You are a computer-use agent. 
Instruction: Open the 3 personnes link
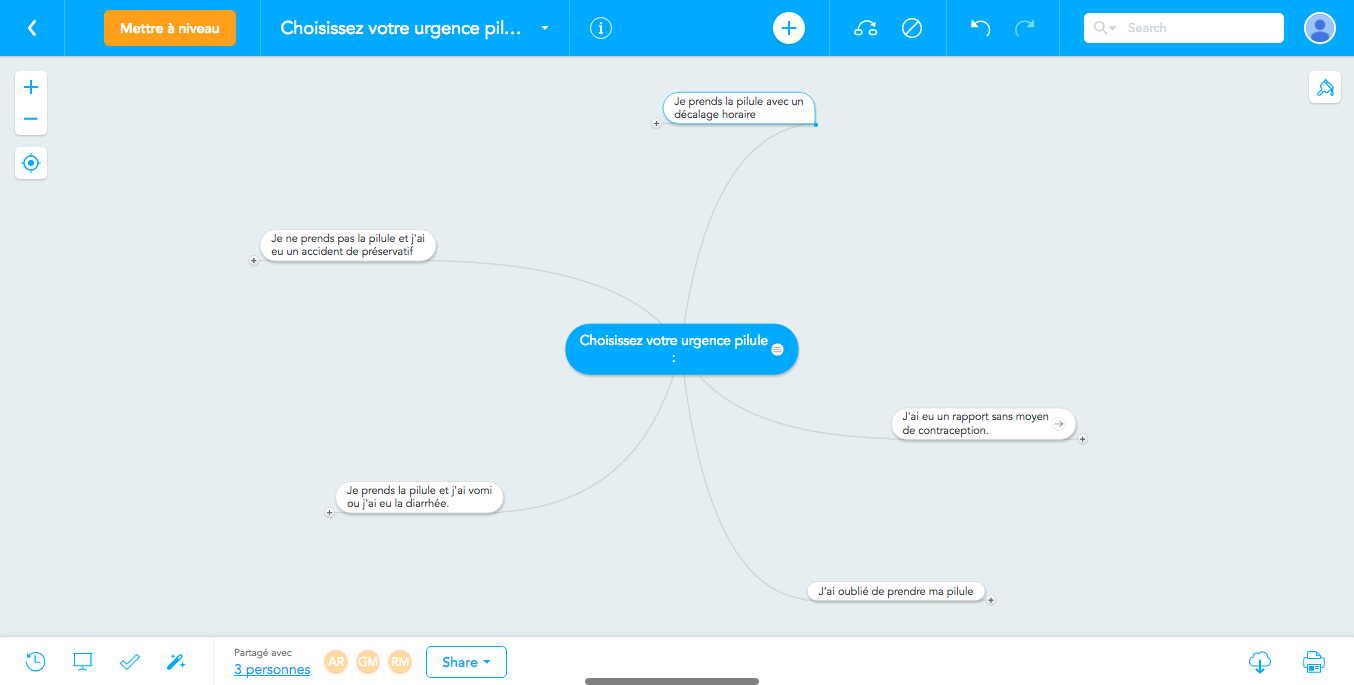(272, 669)
